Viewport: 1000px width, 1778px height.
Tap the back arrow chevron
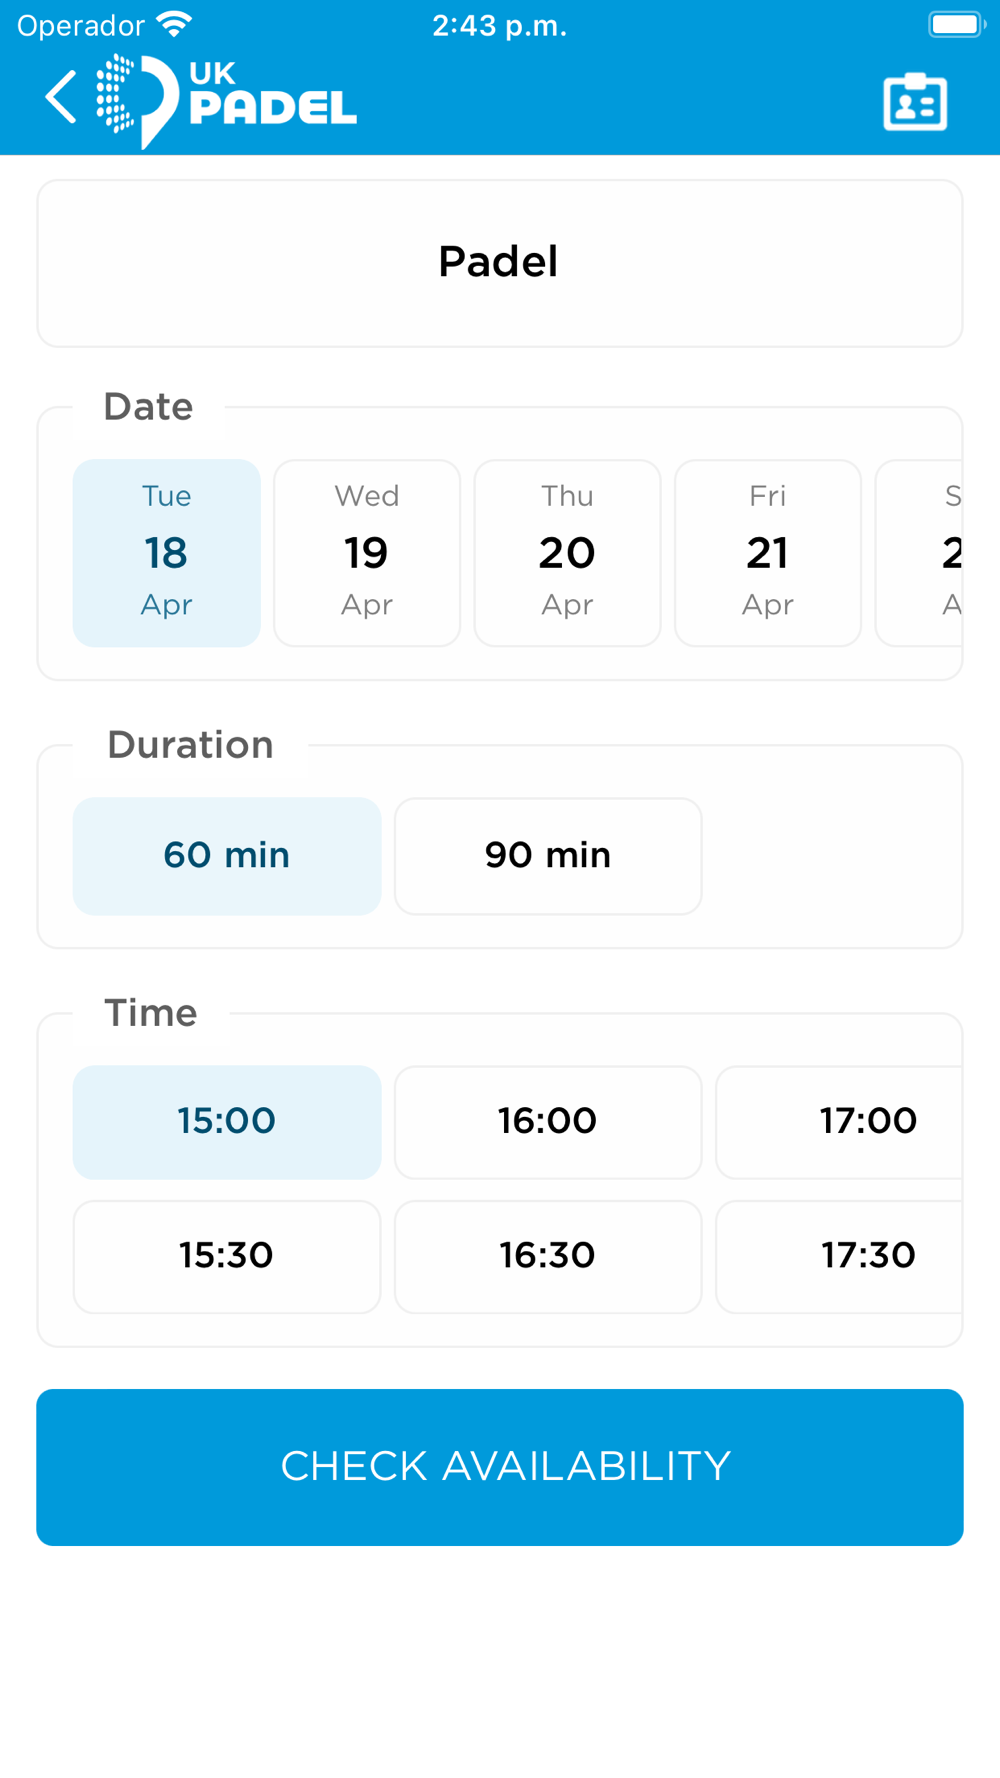pyautogui.click(x=61, y=98)
